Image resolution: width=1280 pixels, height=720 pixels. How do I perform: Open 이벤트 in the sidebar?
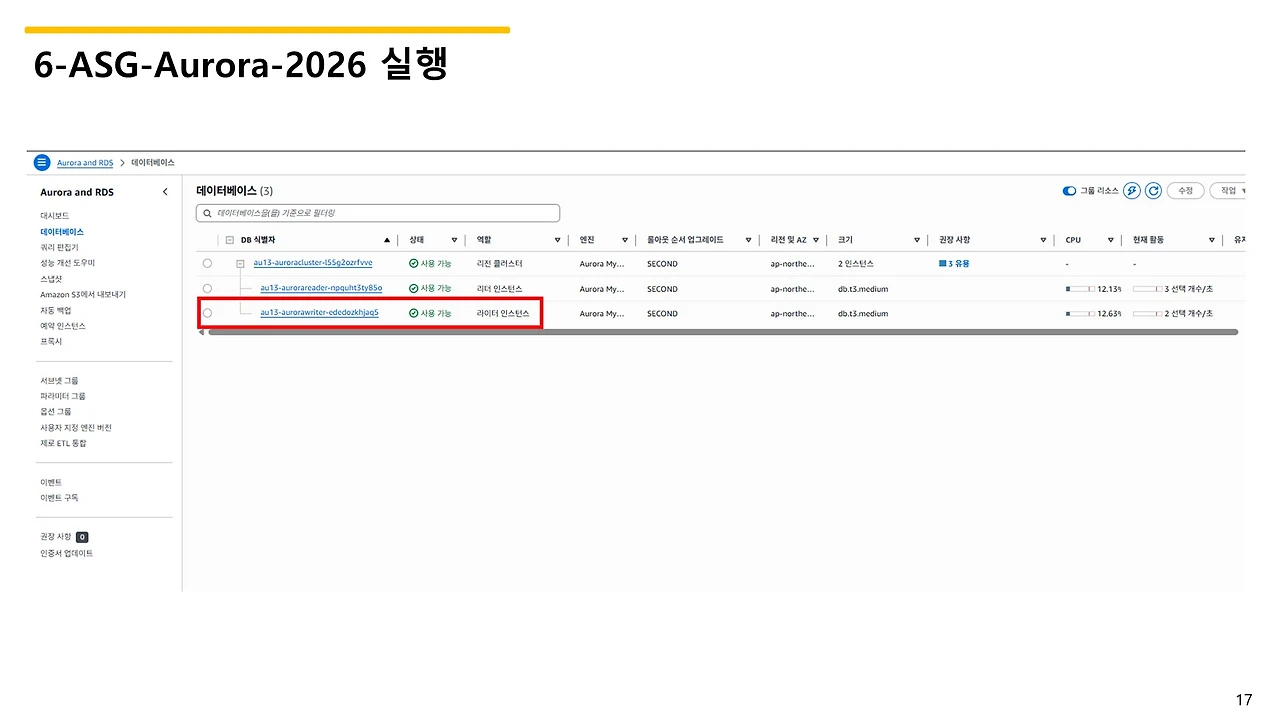tap(51, 482)
